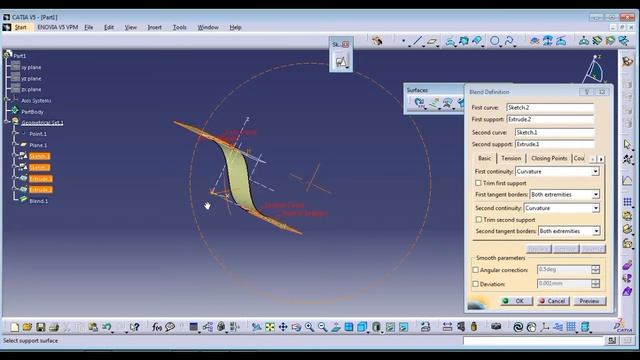This screenshot has width=640, height=360.
Task: Click the 3D compass in the viewport corner
Action: 595,69
